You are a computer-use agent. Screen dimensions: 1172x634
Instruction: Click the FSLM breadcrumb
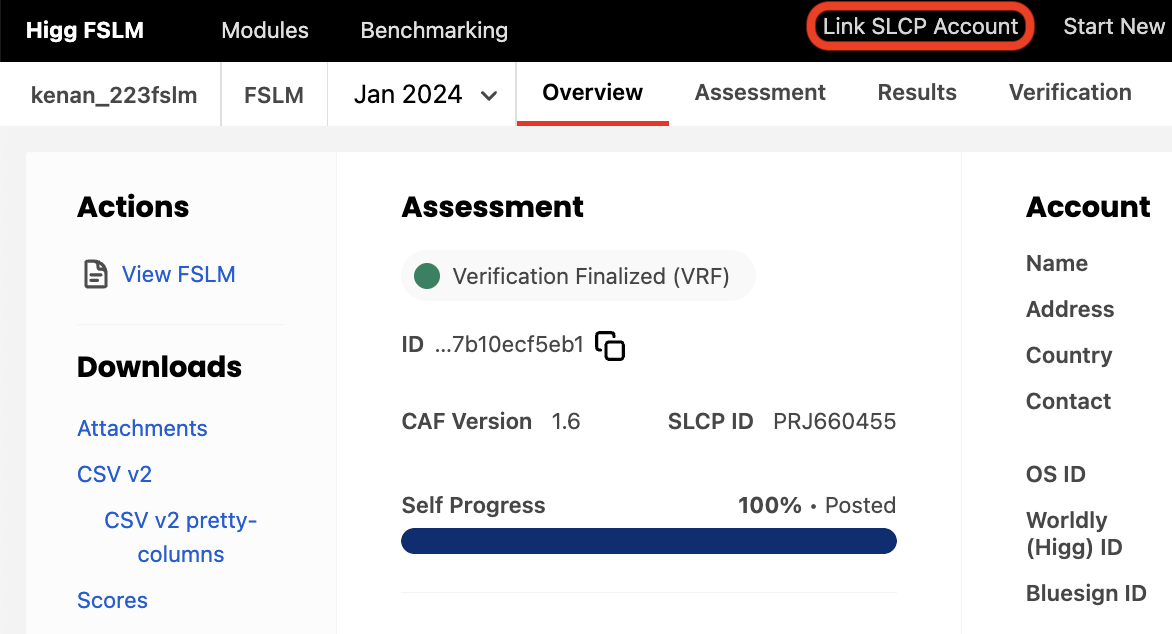click(274, 95)
